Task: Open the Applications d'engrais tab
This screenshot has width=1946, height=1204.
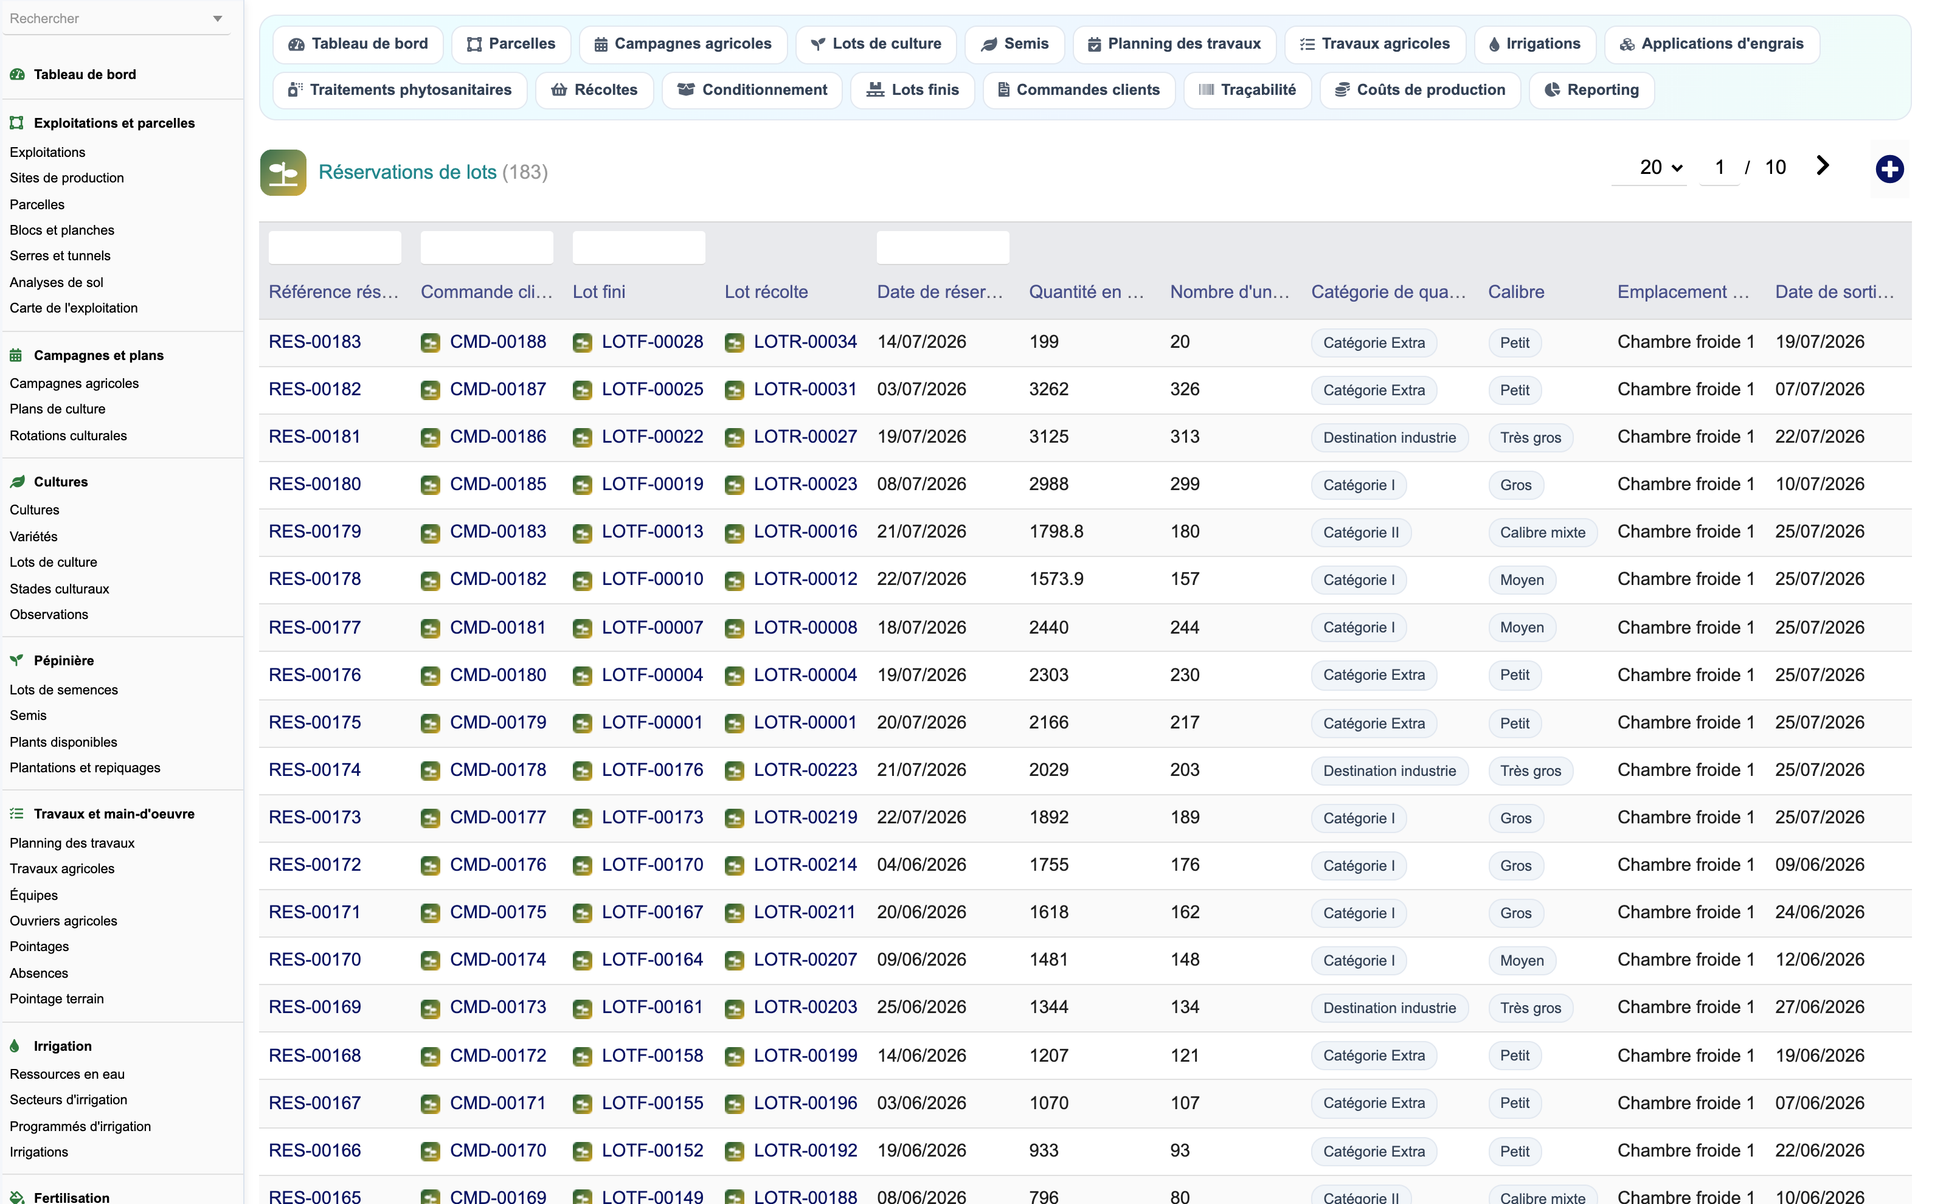Action: 1712,44
